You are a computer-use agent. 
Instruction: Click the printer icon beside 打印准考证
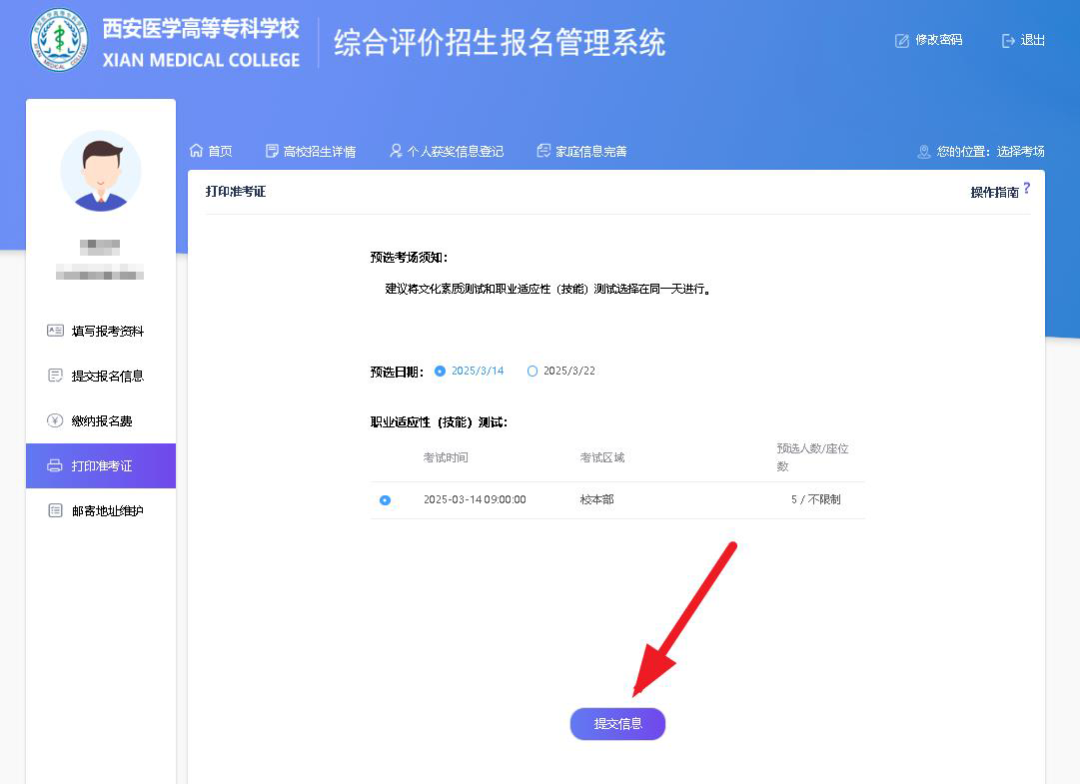click(55, 466)
